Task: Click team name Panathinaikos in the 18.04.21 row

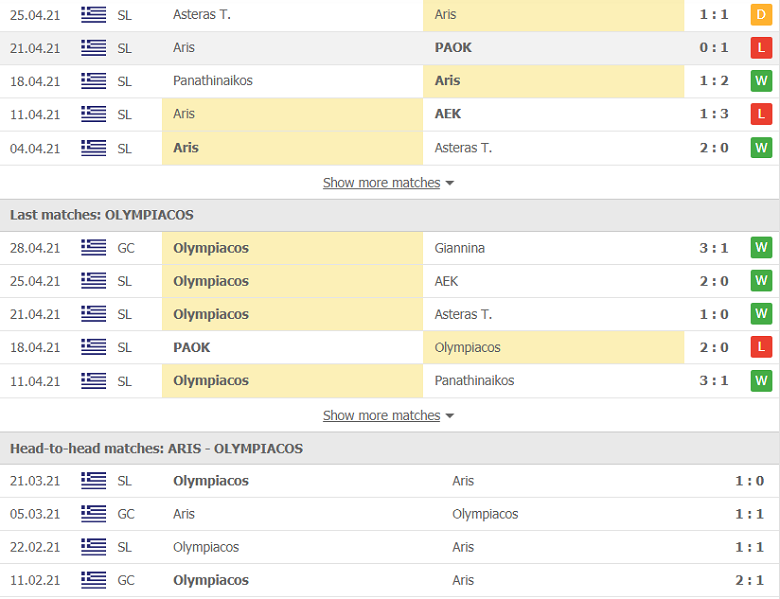Action: (213, 81)
